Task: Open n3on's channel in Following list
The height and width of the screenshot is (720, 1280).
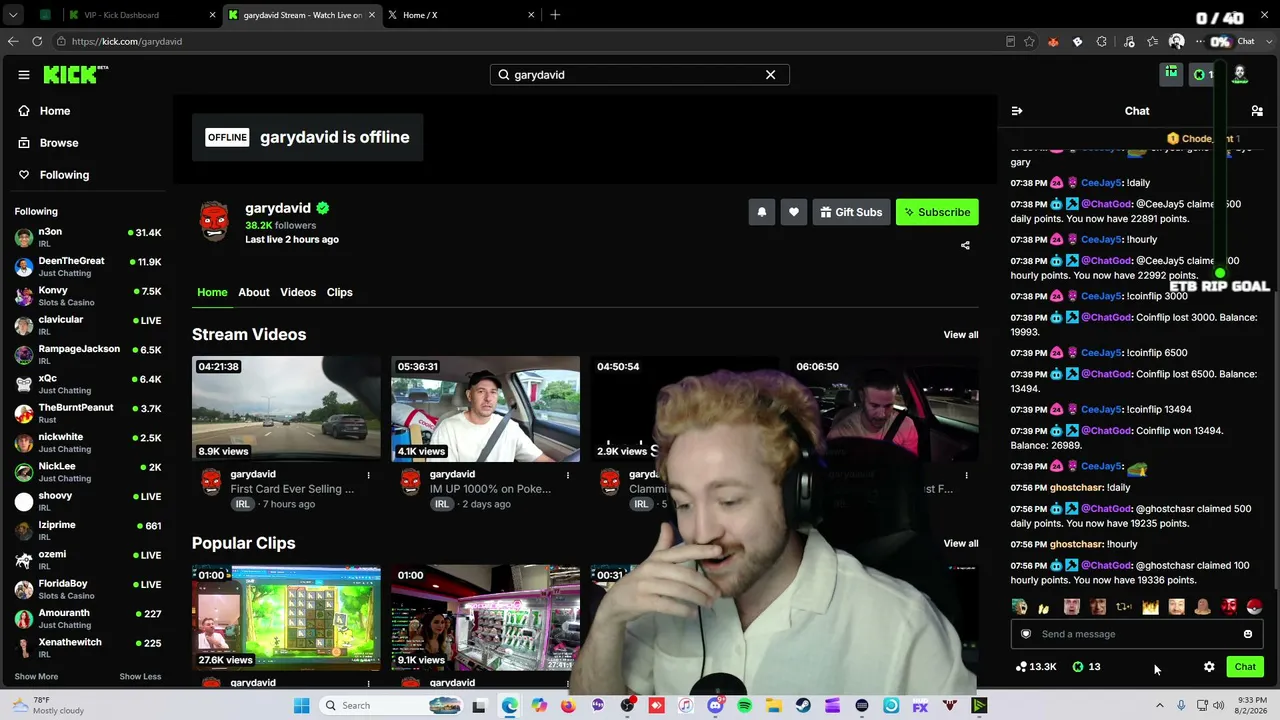Action: pos(88,237)
